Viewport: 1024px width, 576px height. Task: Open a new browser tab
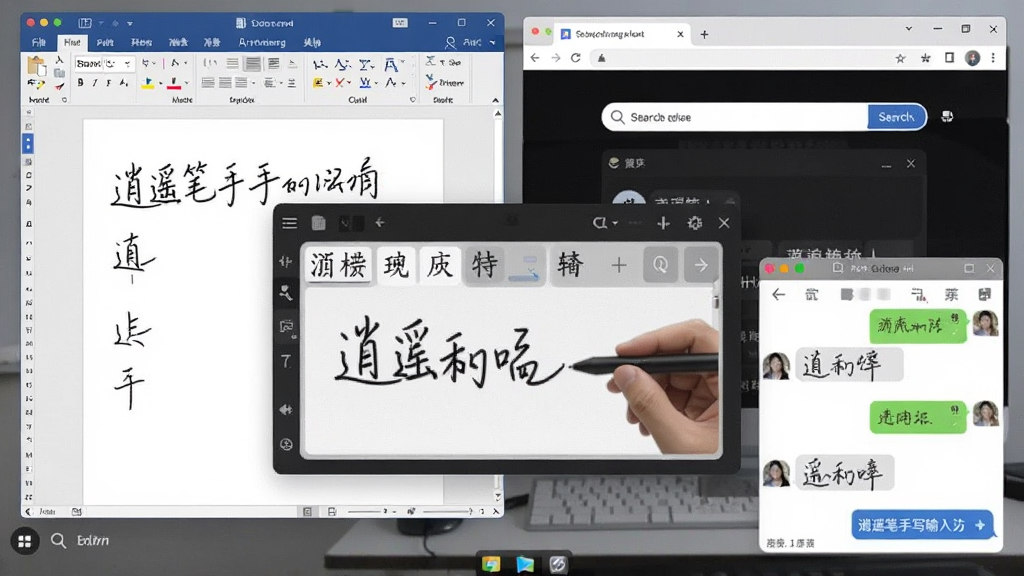coord(704,35)
